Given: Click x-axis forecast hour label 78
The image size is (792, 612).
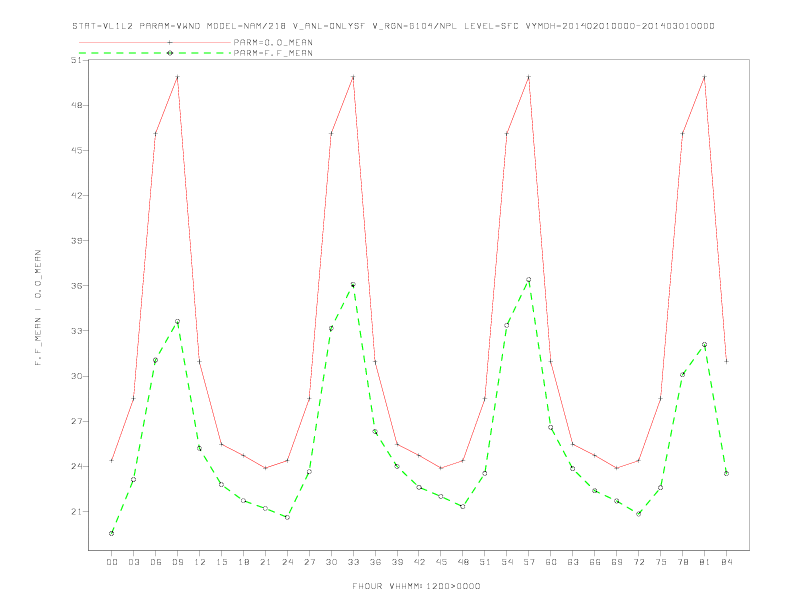Looking at the screenshot, I should (683, 562).
